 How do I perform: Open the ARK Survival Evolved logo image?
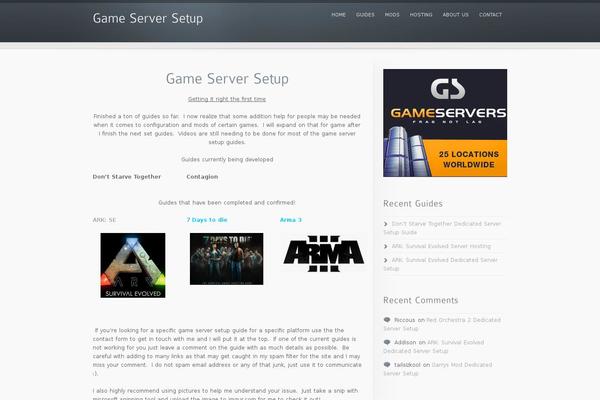pos(133,265)
